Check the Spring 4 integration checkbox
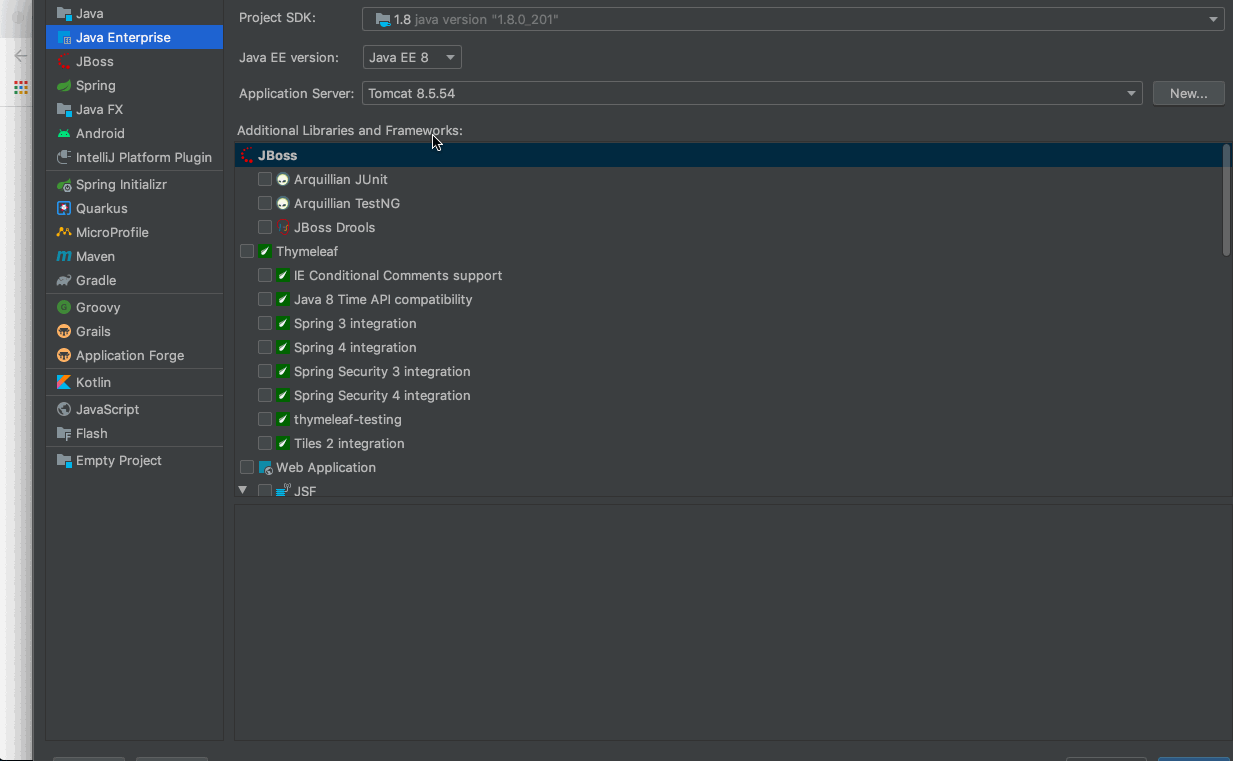 click(x=265, y=348)
